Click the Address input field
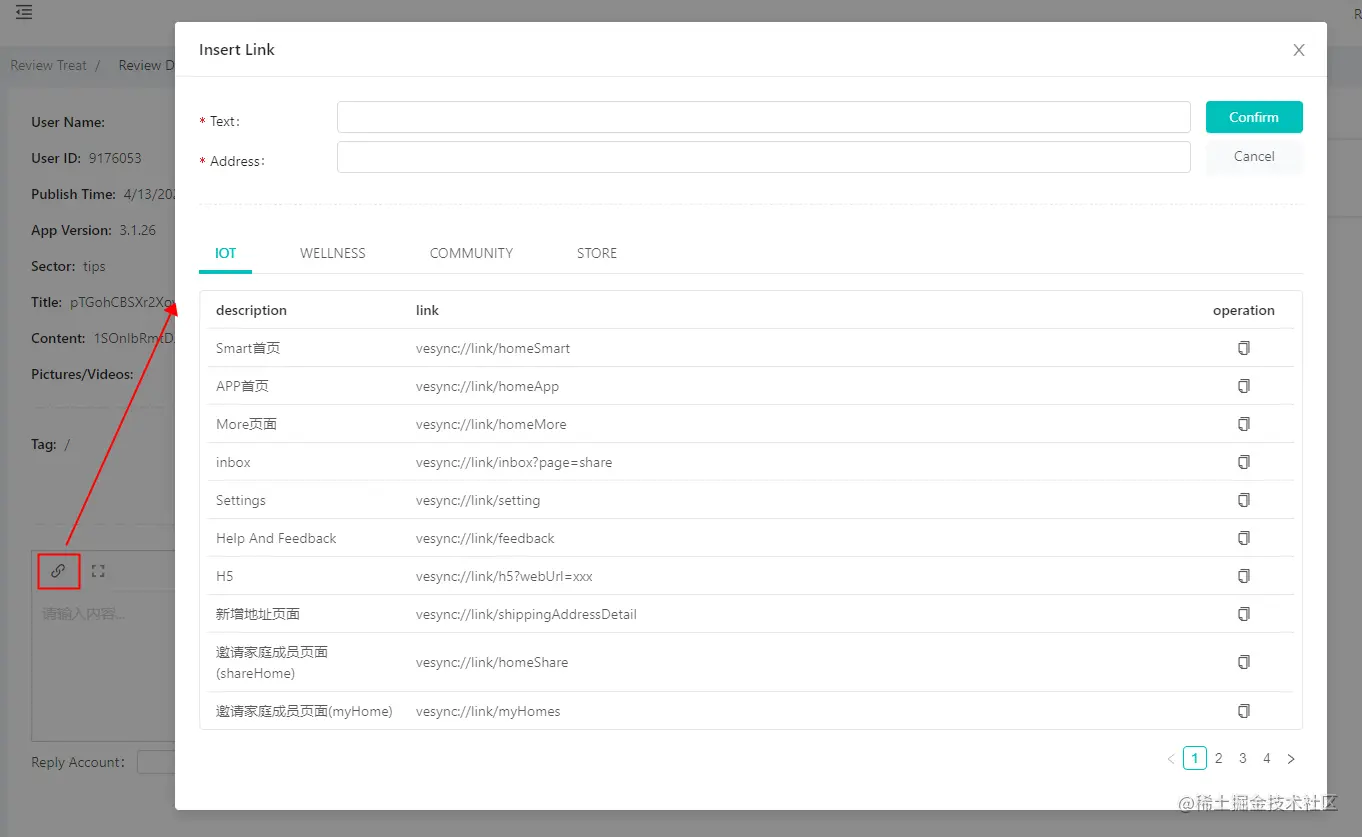Image resolution: width=1362 pixels, height=837 pixels. [762, 156]
